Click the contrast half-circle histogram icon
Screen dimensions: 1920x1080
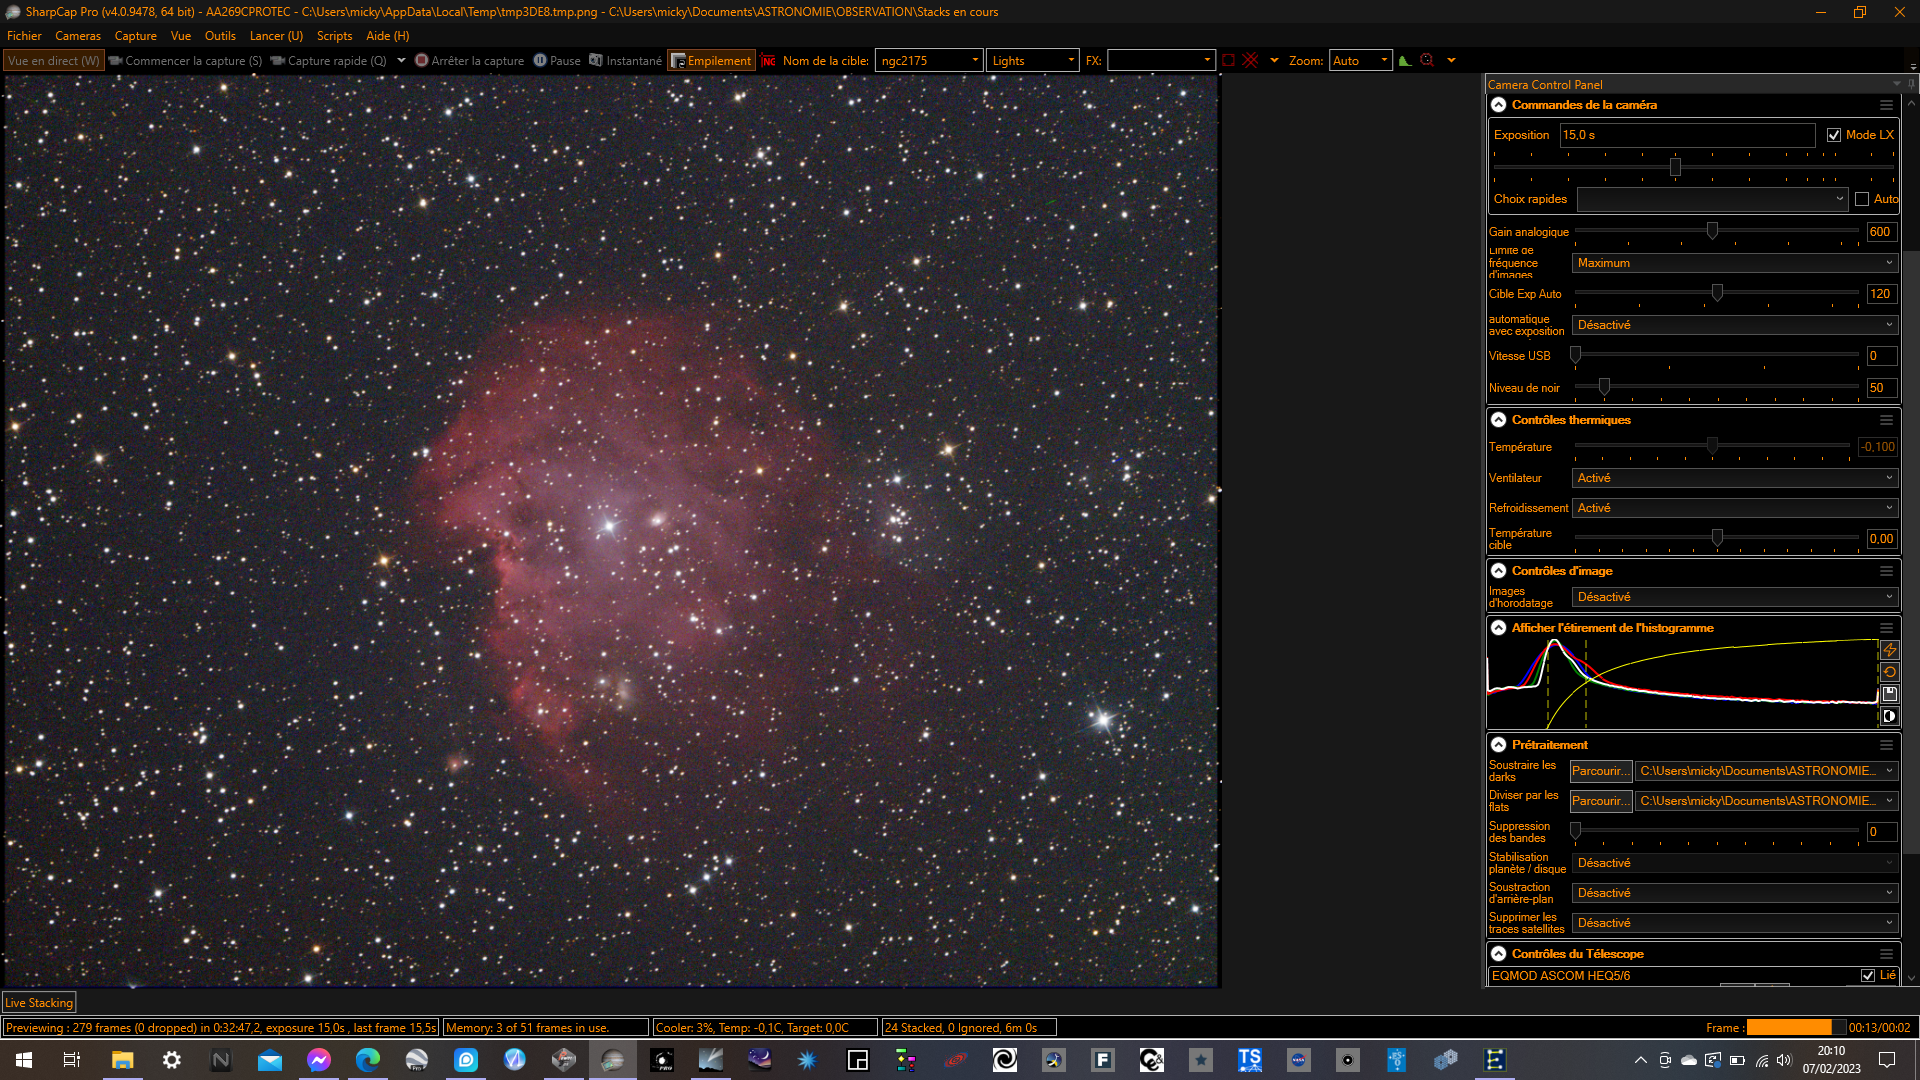coord(1889,716)
